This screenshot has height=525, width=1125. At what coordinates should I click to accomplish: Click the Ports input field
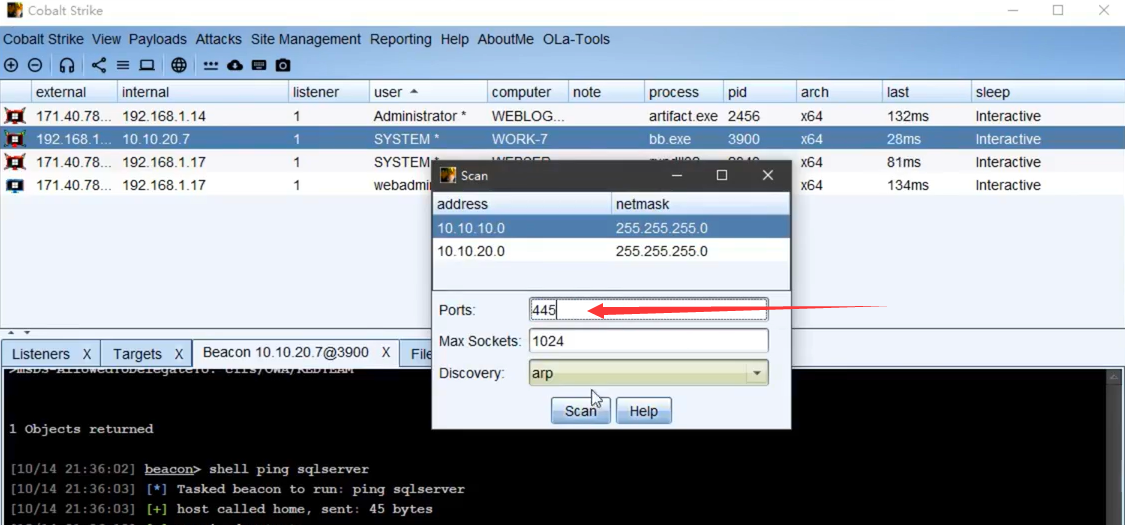(648, 310)
